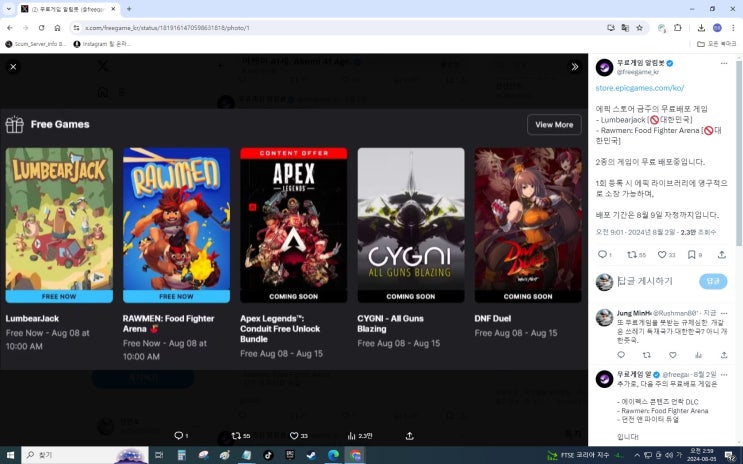
Task: Open the Chrome three-dot menu
Action: pyautogui.click(x=733, y=28)
